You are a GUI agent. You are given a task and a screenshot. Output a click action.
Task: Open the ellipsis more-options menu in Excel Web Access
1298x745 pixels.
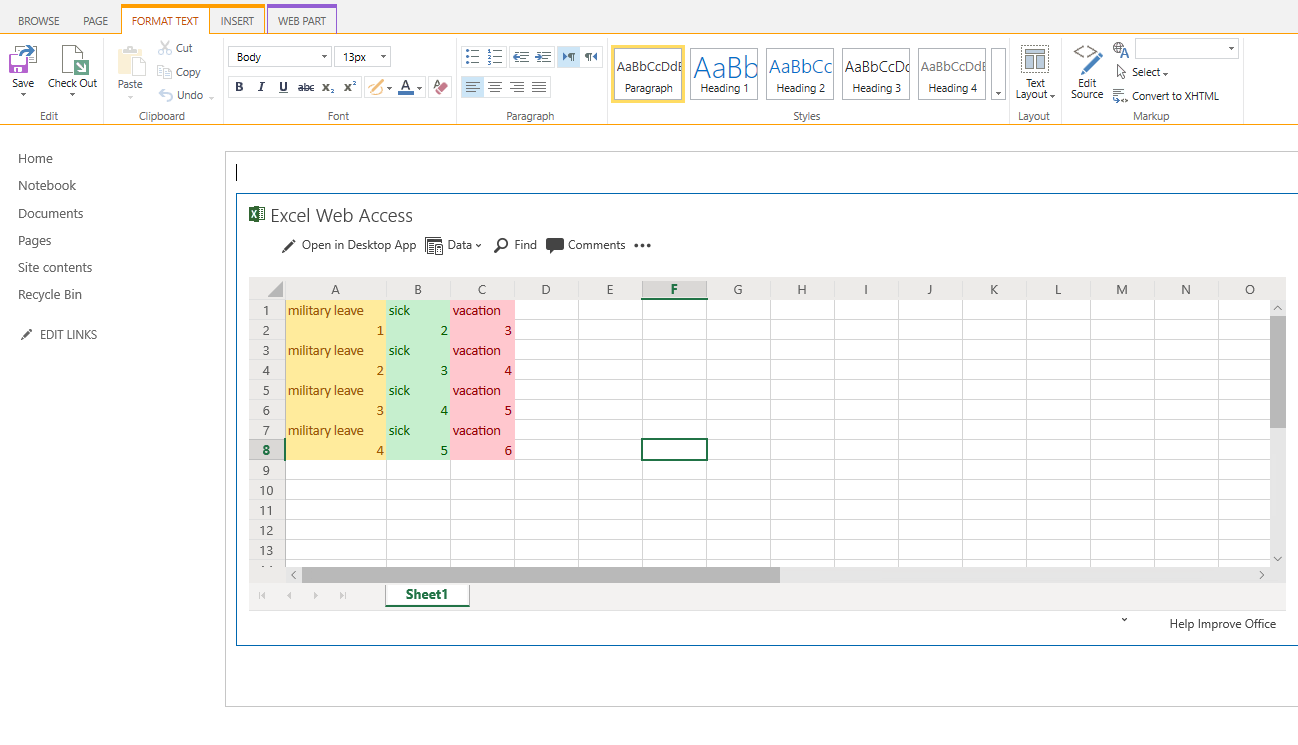pos(642,245)
